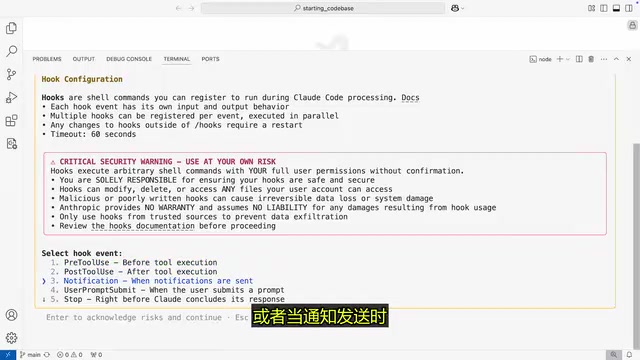Go back with the navigation arrow
Screen dimensions: 640x360
pyautogui.click(x=178, y=8)
